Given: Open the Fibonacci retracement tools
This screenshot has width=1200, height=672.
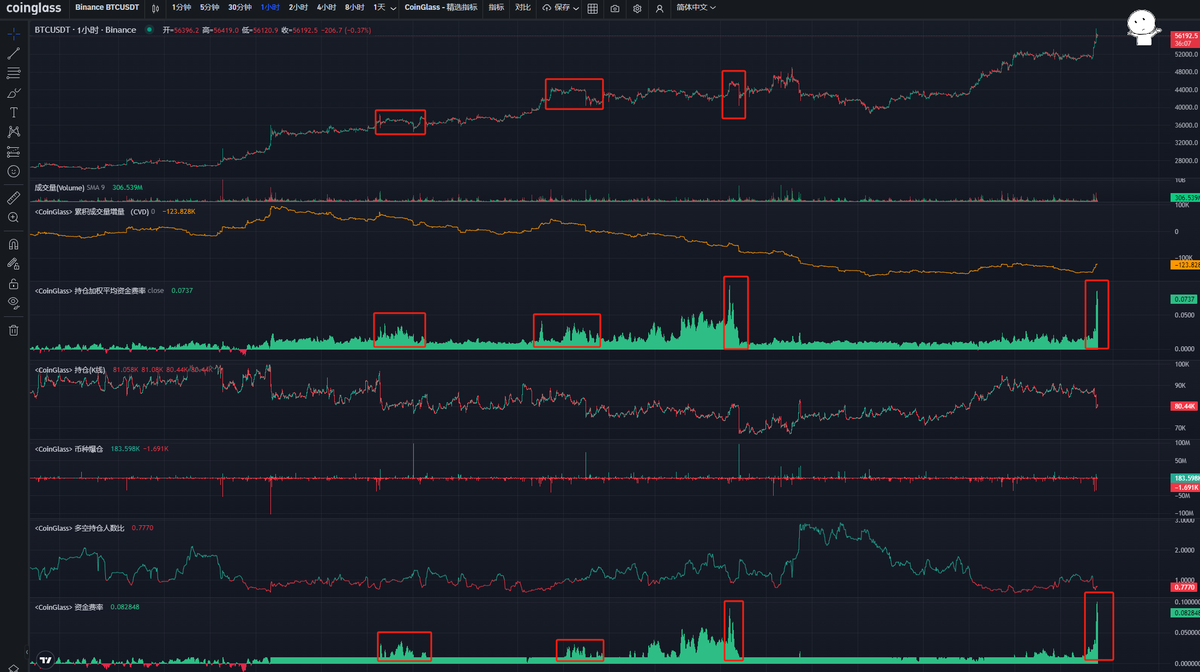Looking at the screenshot, I should pos(14,73).
